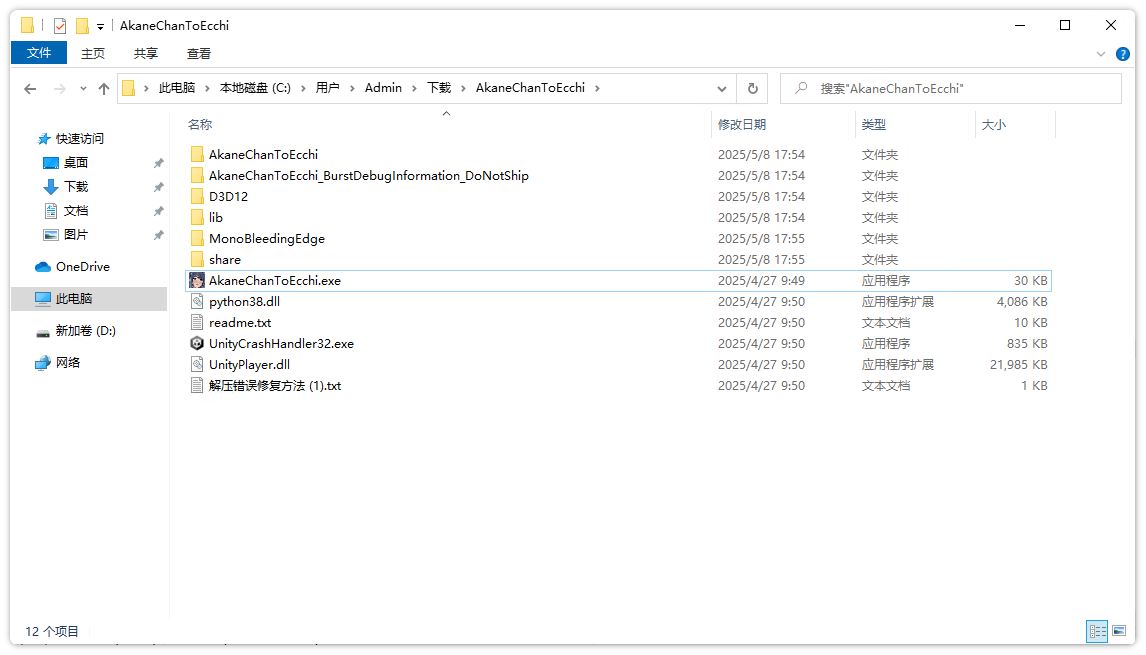Select UnityCrashHandler32.exe file
Viewport: 1146px width, 655px height.
(x=281, y=344)
